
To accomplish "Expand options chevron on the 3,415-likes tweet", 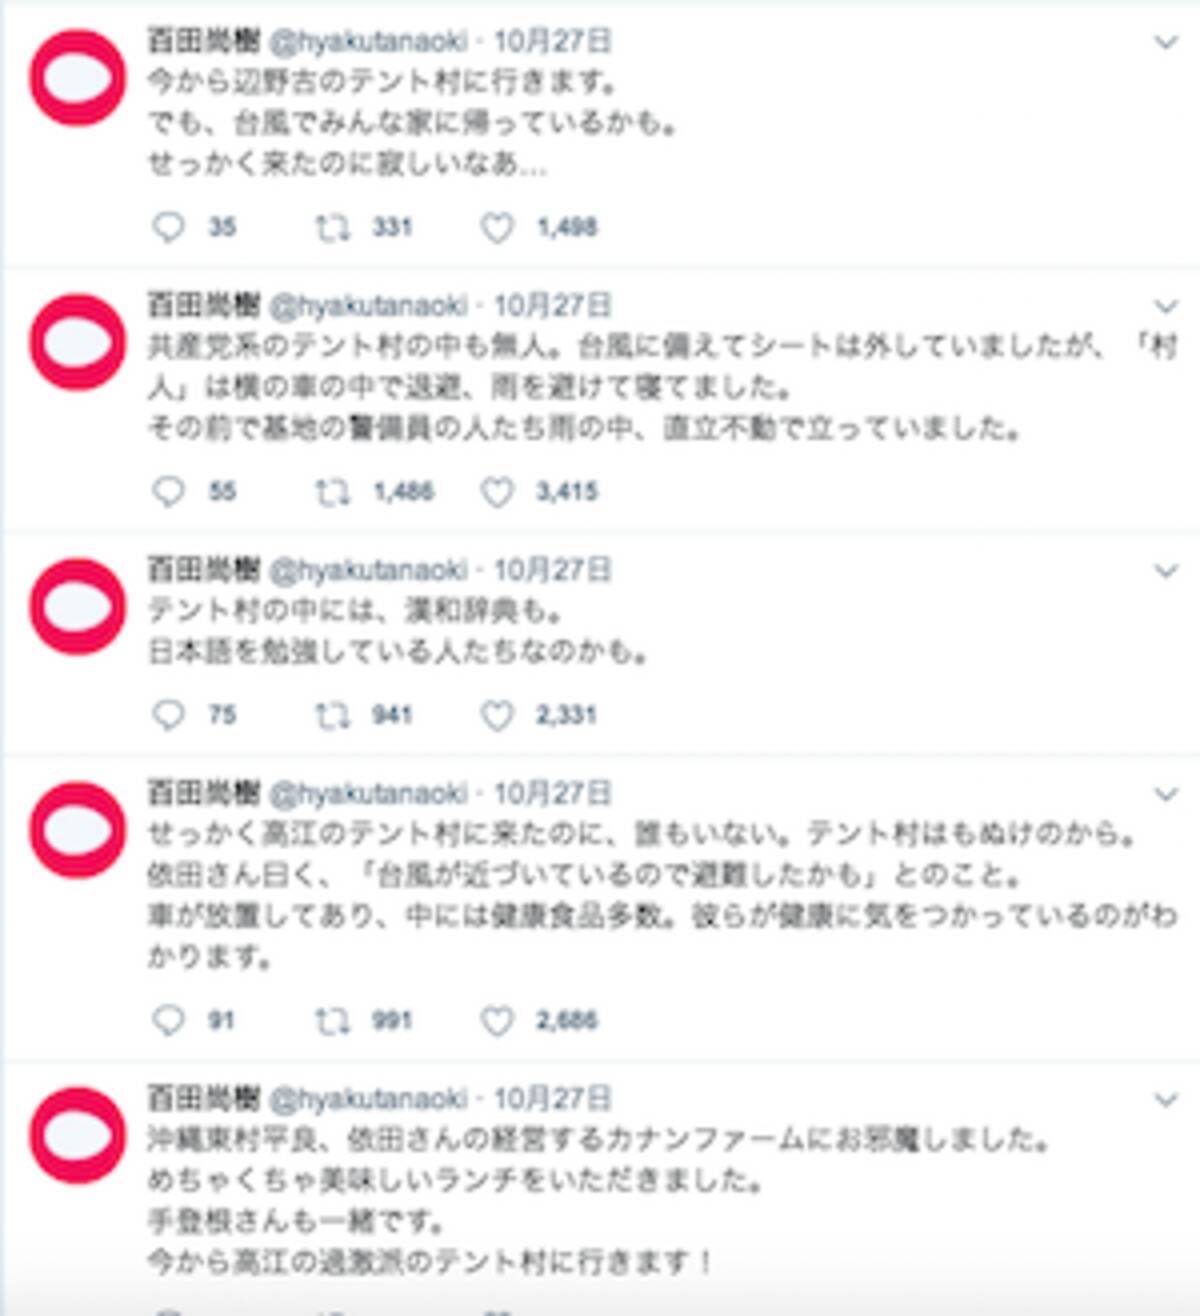I will [1165, 305].
